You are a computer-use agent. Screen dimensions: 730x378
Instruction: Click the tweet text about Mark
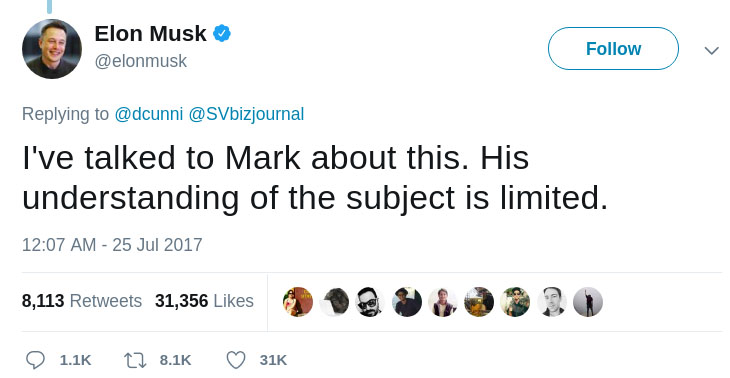coord(315,177)
